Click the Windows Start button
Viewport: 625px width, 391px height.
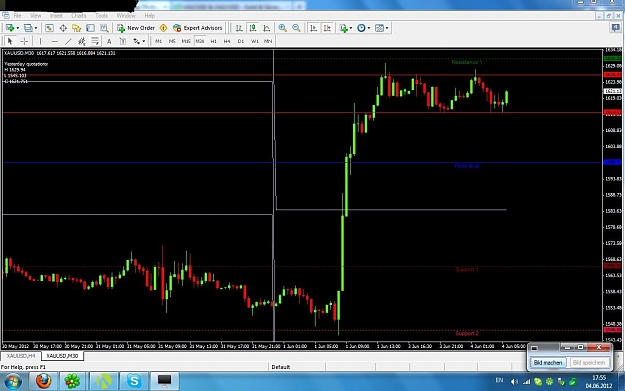[13, 381]
